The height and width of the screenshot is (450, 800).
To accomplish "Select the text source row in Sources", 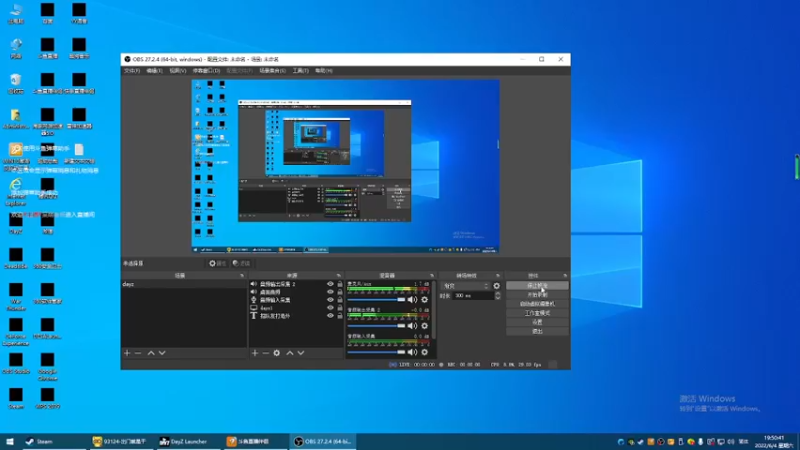I will [x=296, y=316].
